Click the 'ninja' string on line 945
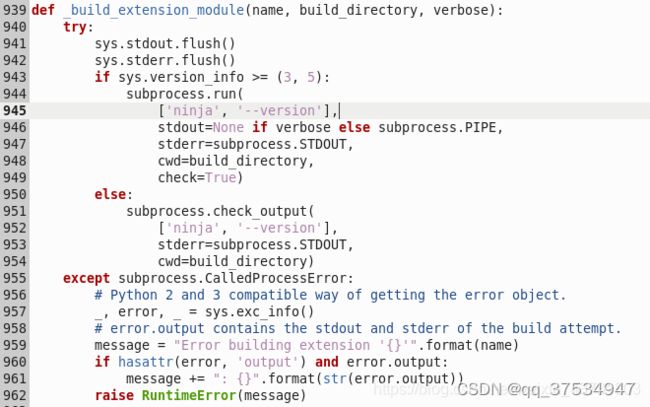Viewport: 650px width, 407px height. pyautogui.click(x=193, y=111)
